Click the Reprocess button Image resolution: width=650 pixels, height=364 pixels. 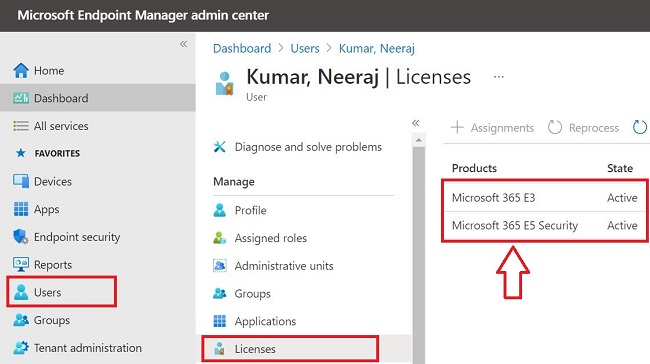click(583, 127)
